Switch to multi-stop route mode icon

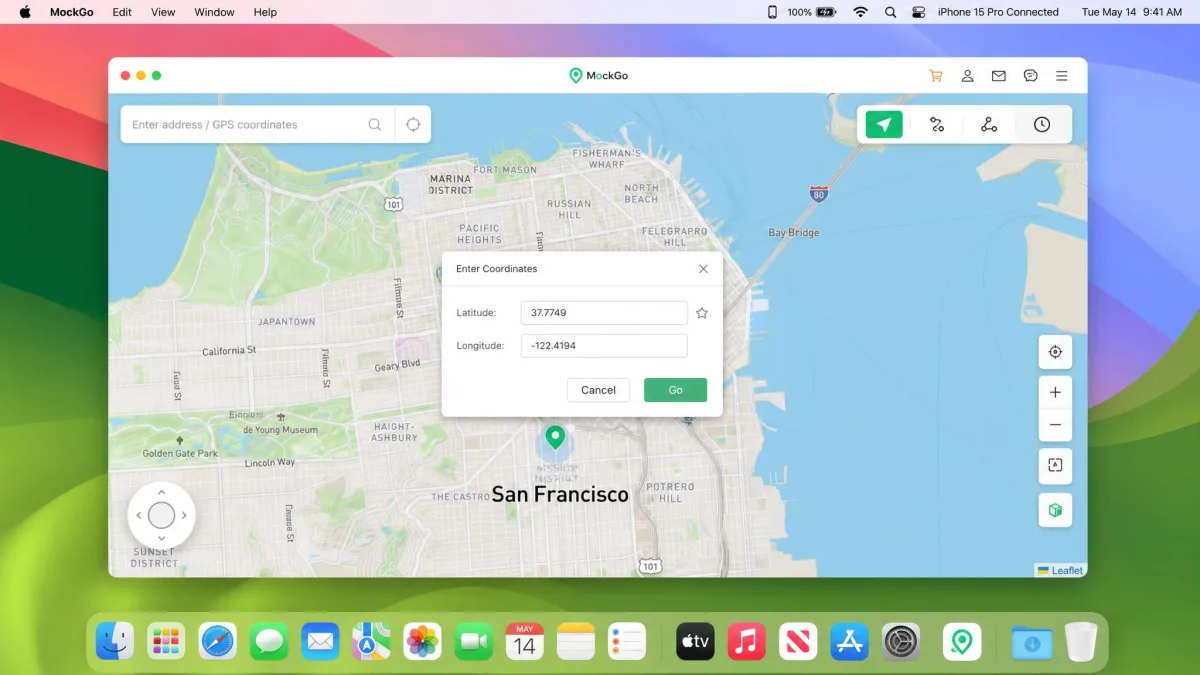click(989, 125)
